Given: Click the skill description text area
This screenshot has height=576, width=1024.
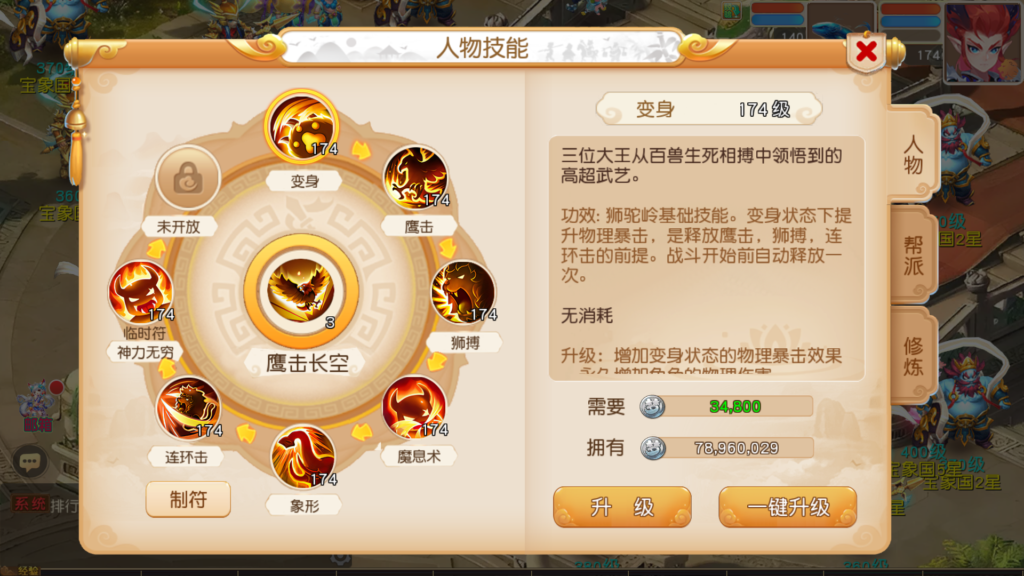Looking at the screenshot, I should pyautogui.click(x=707, y=258).
